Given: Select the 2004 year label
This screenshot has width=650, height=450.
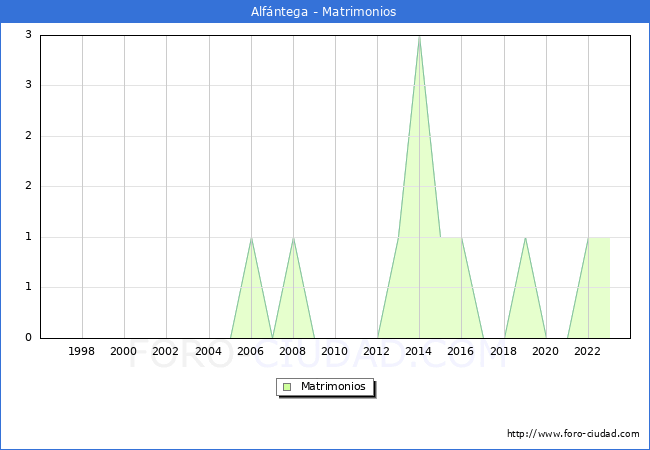Looking at the screenshot, I should [x=209, y=351].
